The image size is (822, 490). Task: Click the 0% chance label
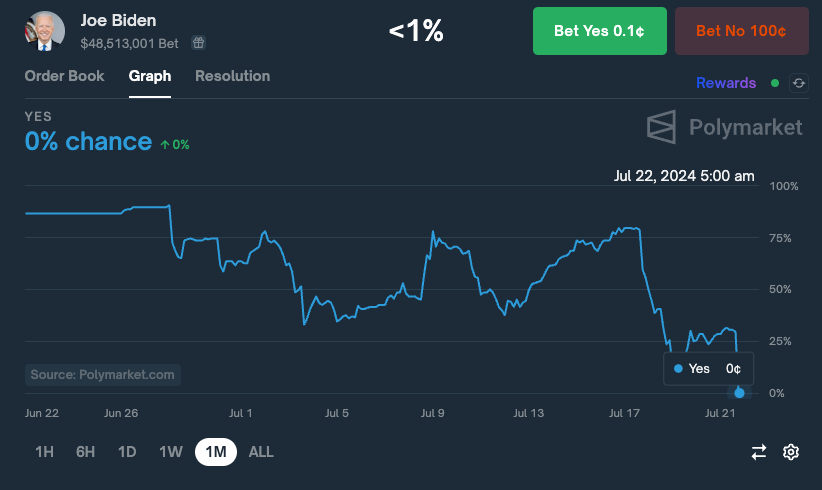(88, 141)
